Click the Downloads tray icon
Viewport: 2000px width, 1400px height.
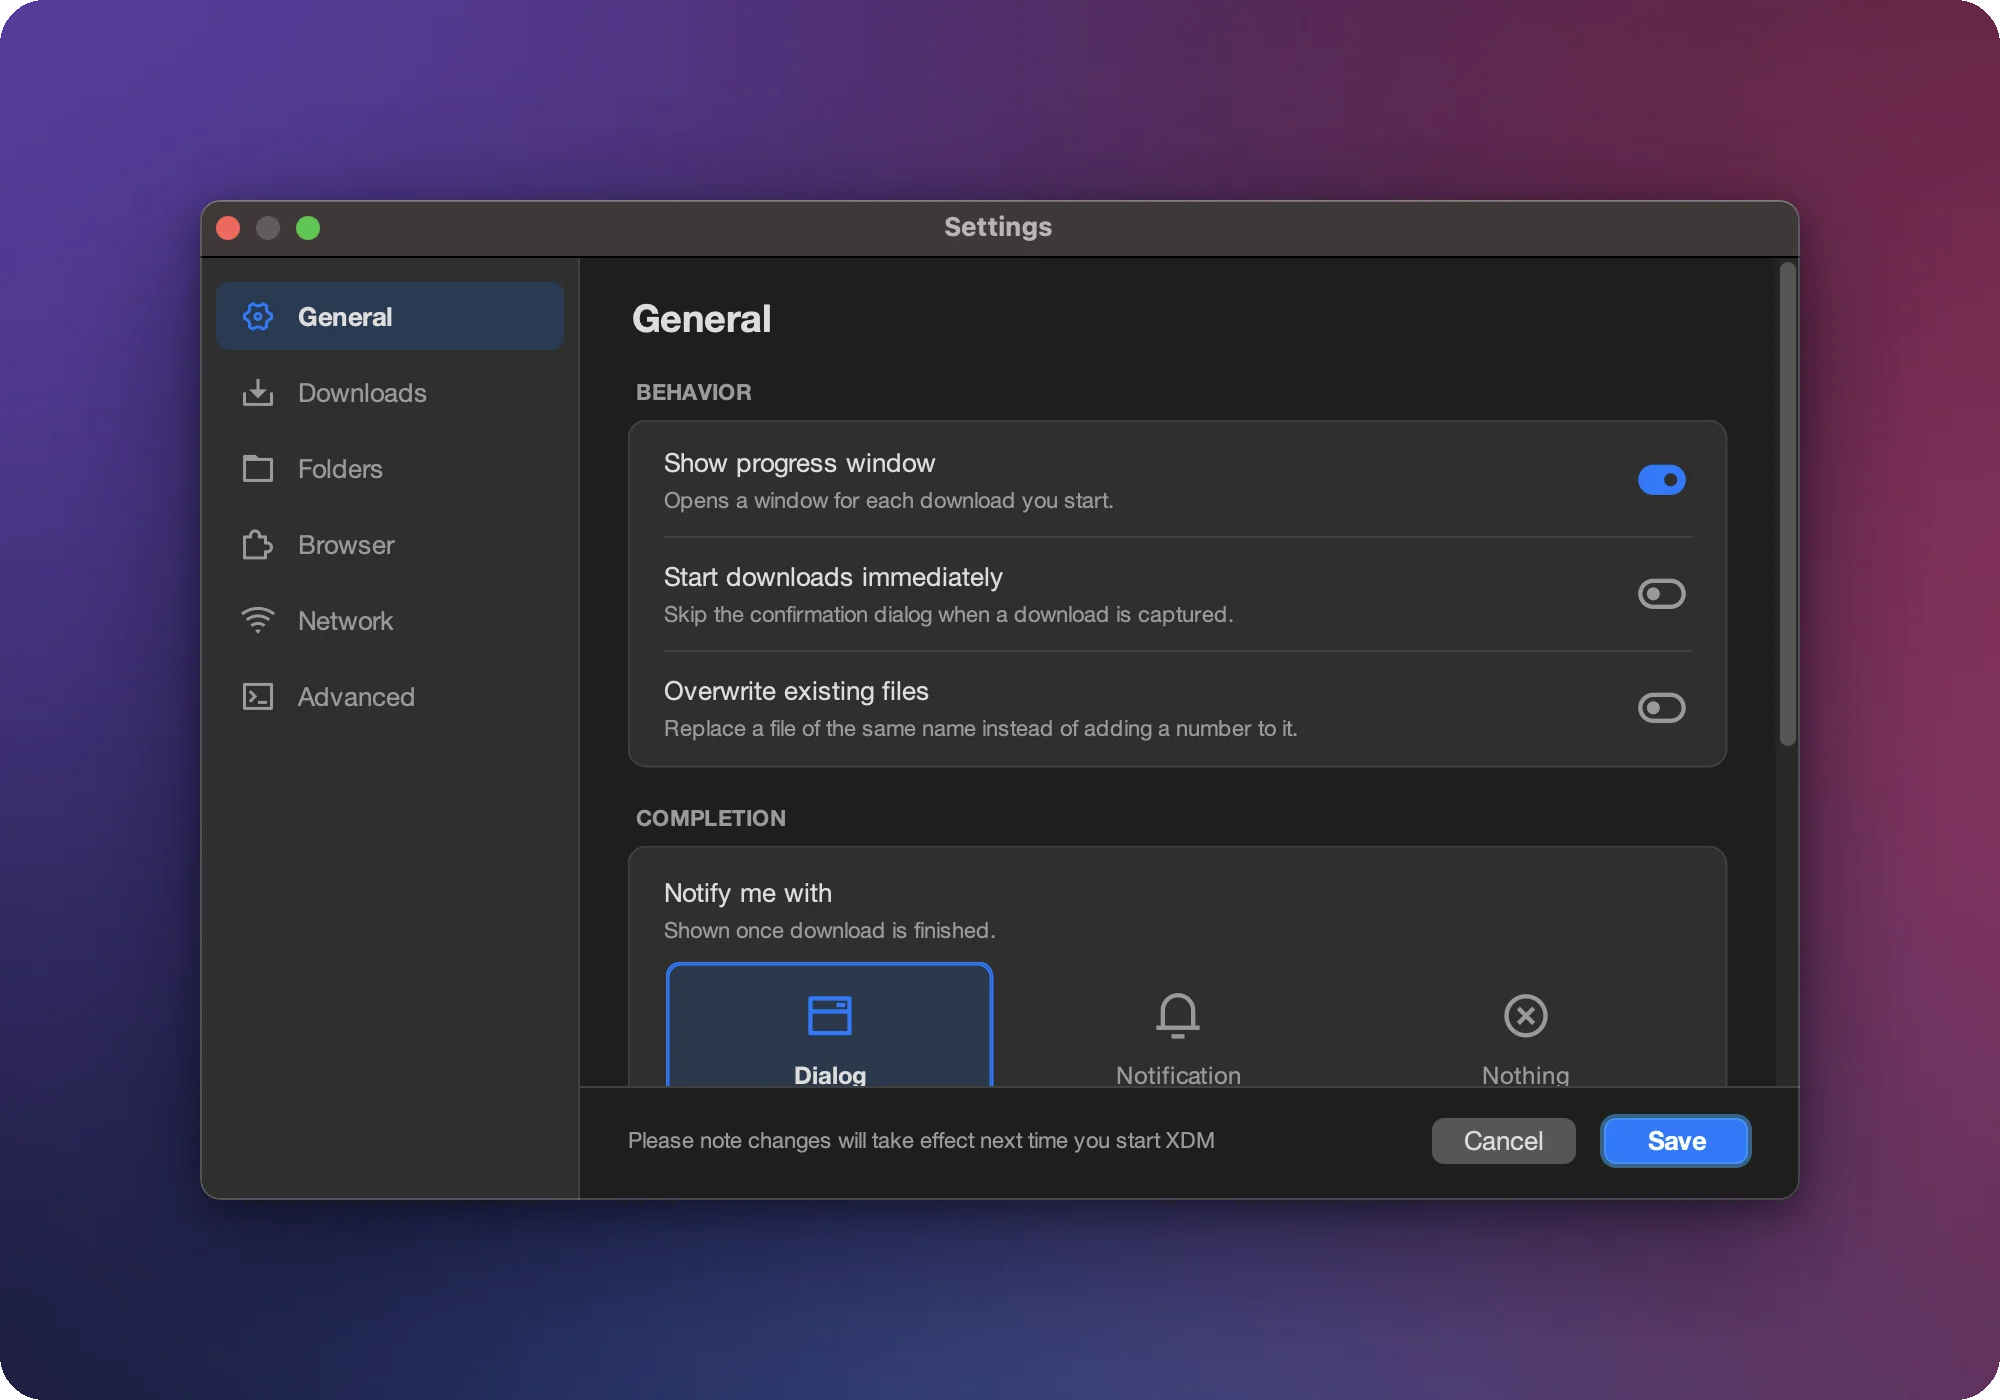[258, 392]
